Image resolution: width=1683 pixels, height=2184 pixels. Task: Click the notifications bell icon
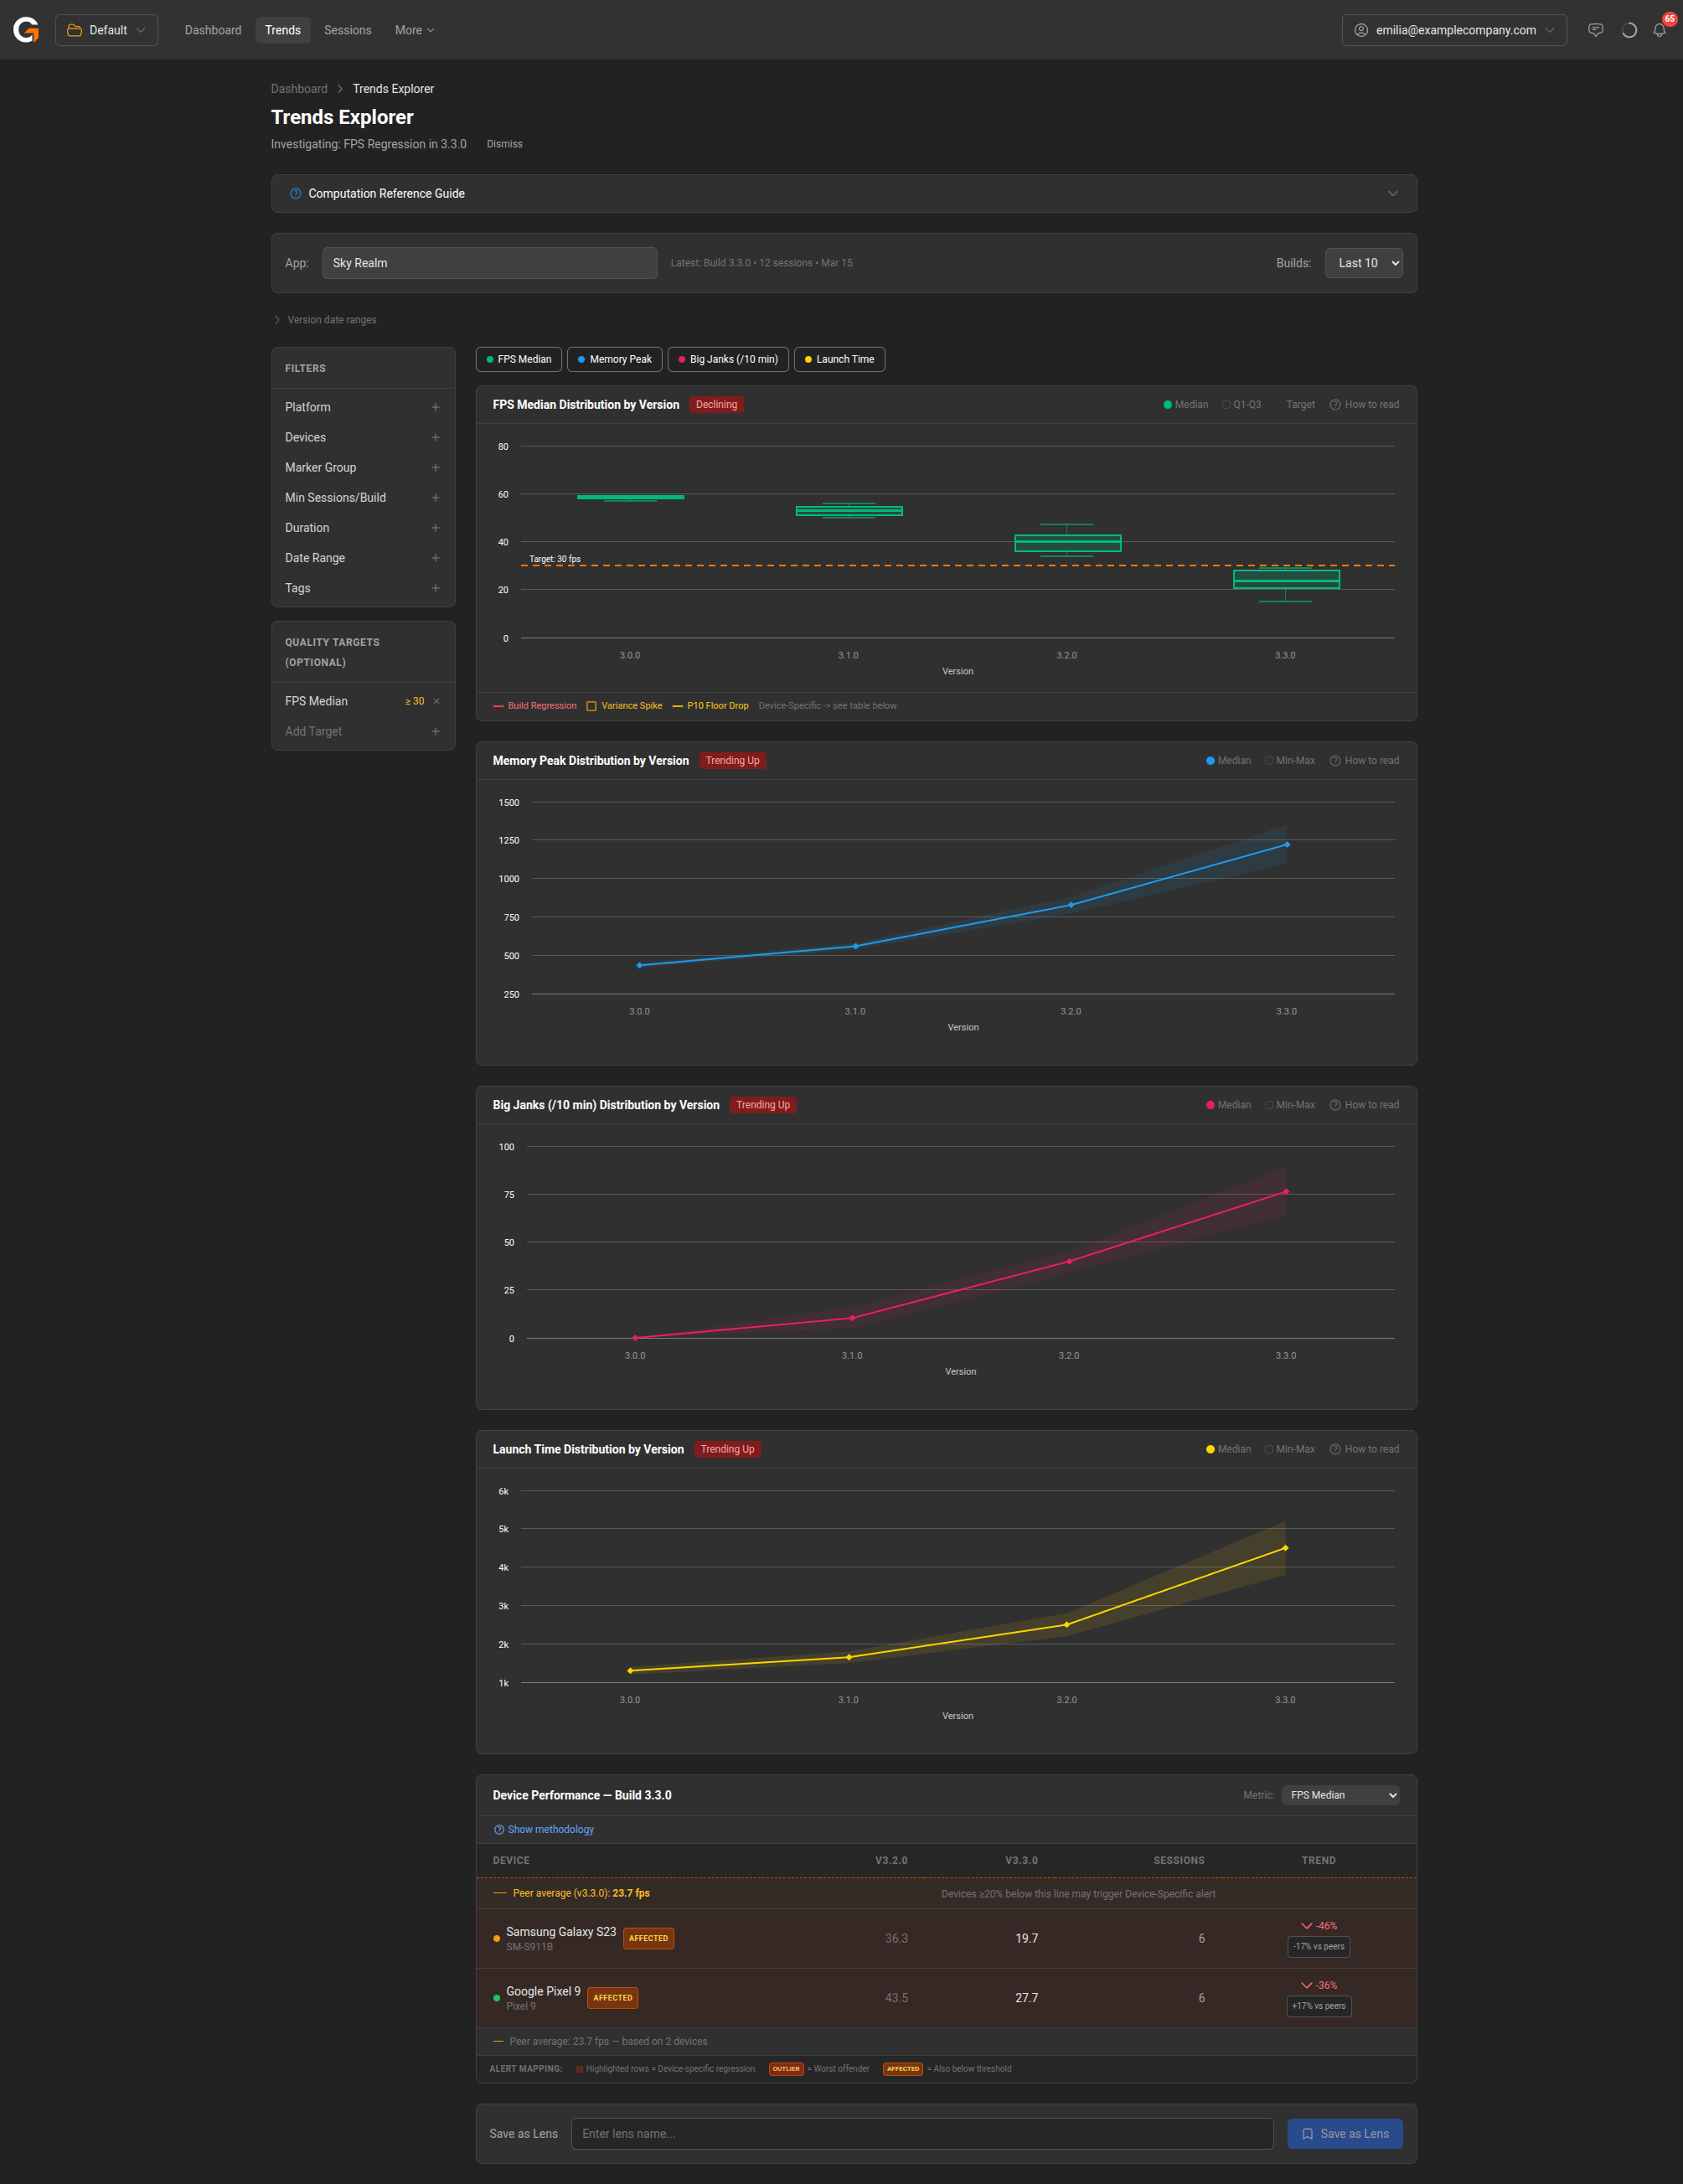tap(1659, 30)
